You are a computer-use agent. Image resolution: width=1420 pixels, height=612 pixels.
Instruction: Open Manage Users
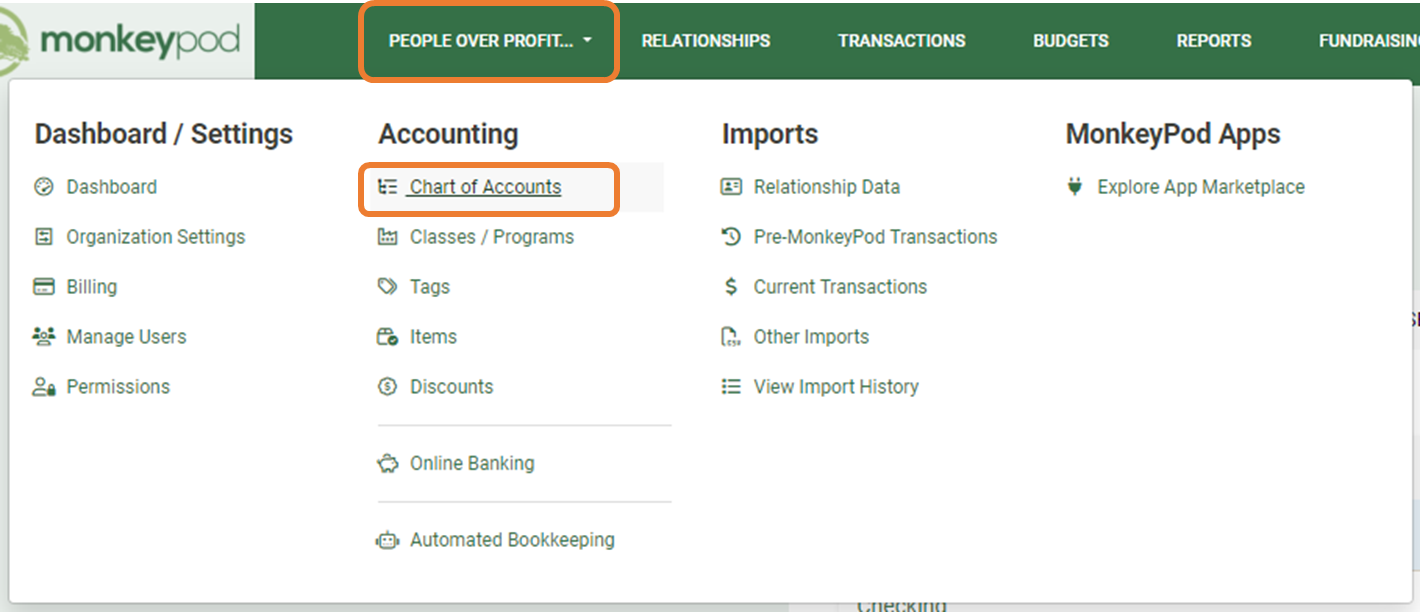(x=127, y=337)
